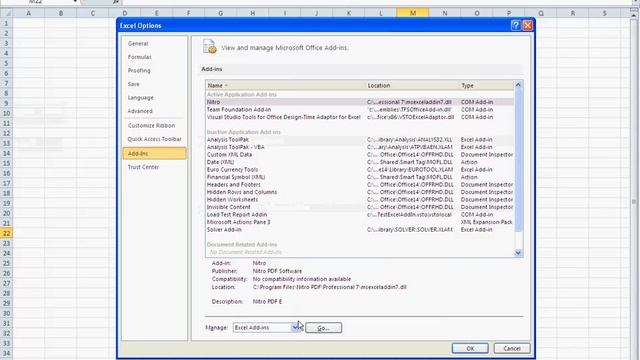
Task: Select the Add-Ins category
Action: pos(154,153)
